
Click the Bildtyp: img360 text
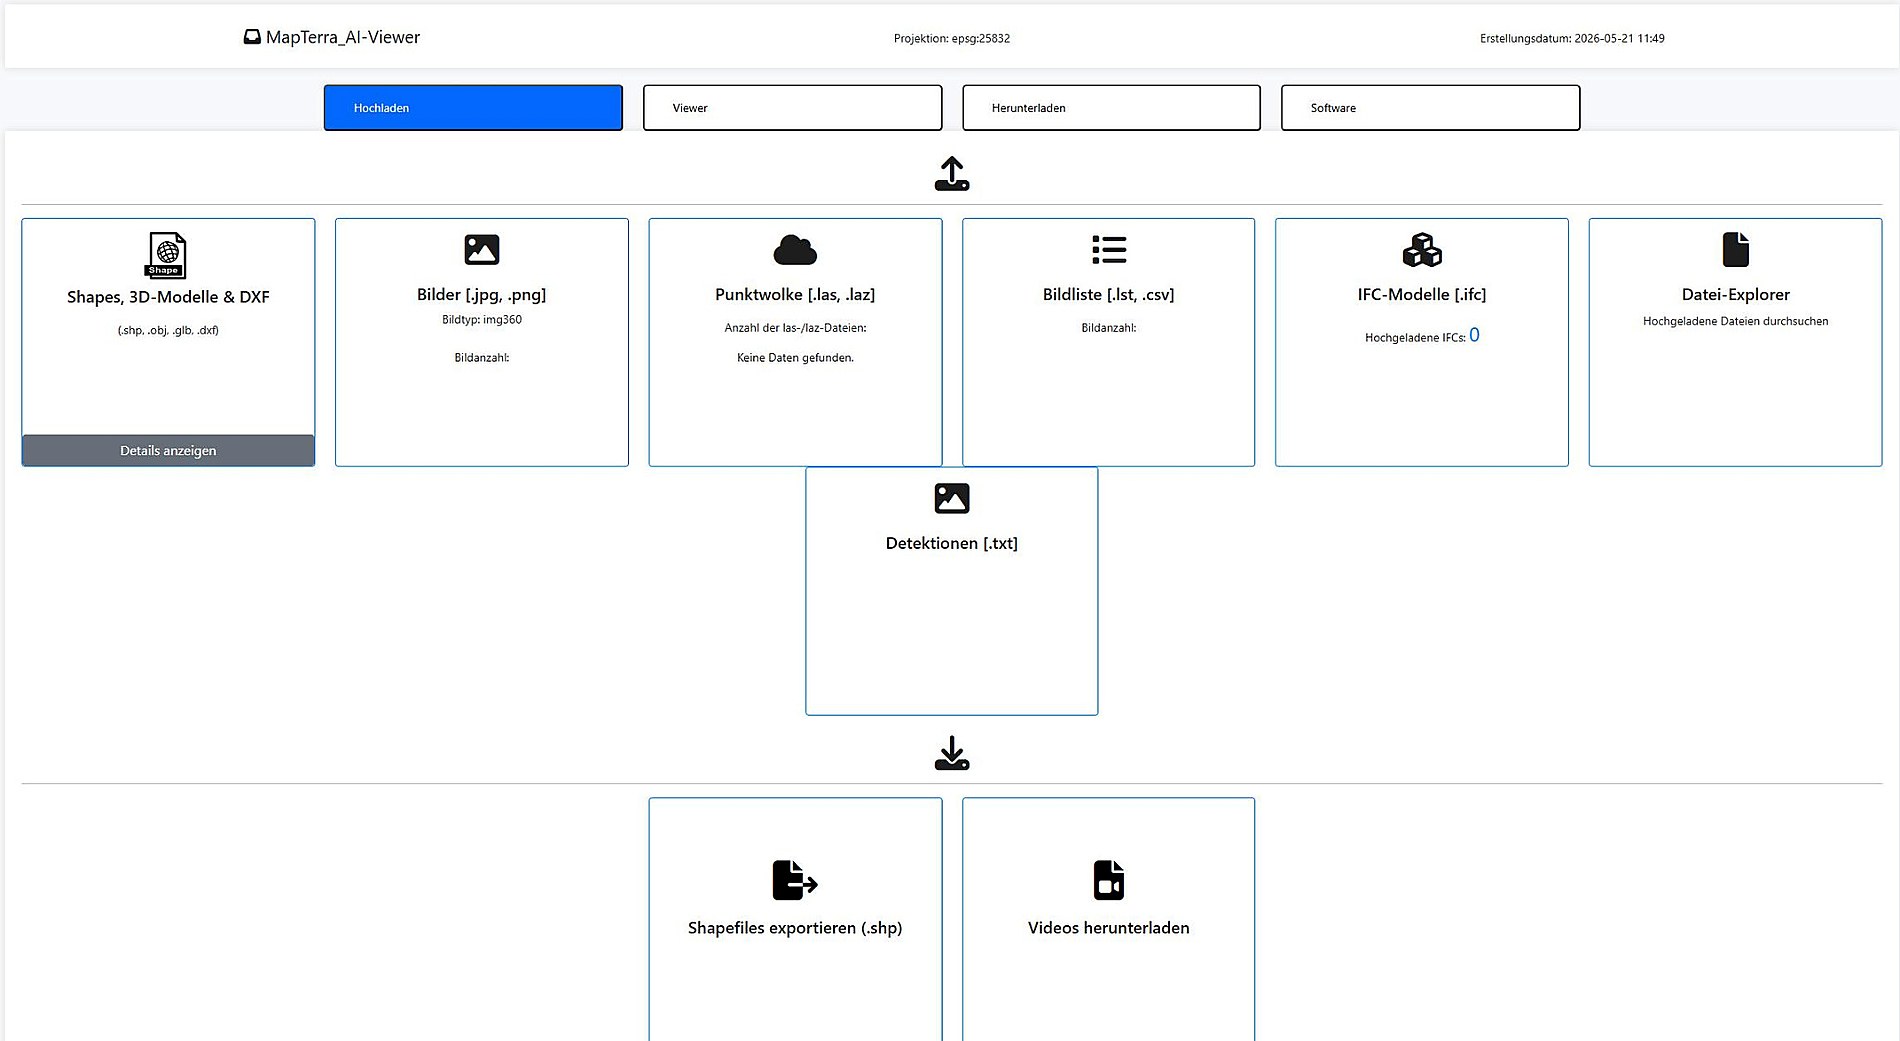coord(482,320)
